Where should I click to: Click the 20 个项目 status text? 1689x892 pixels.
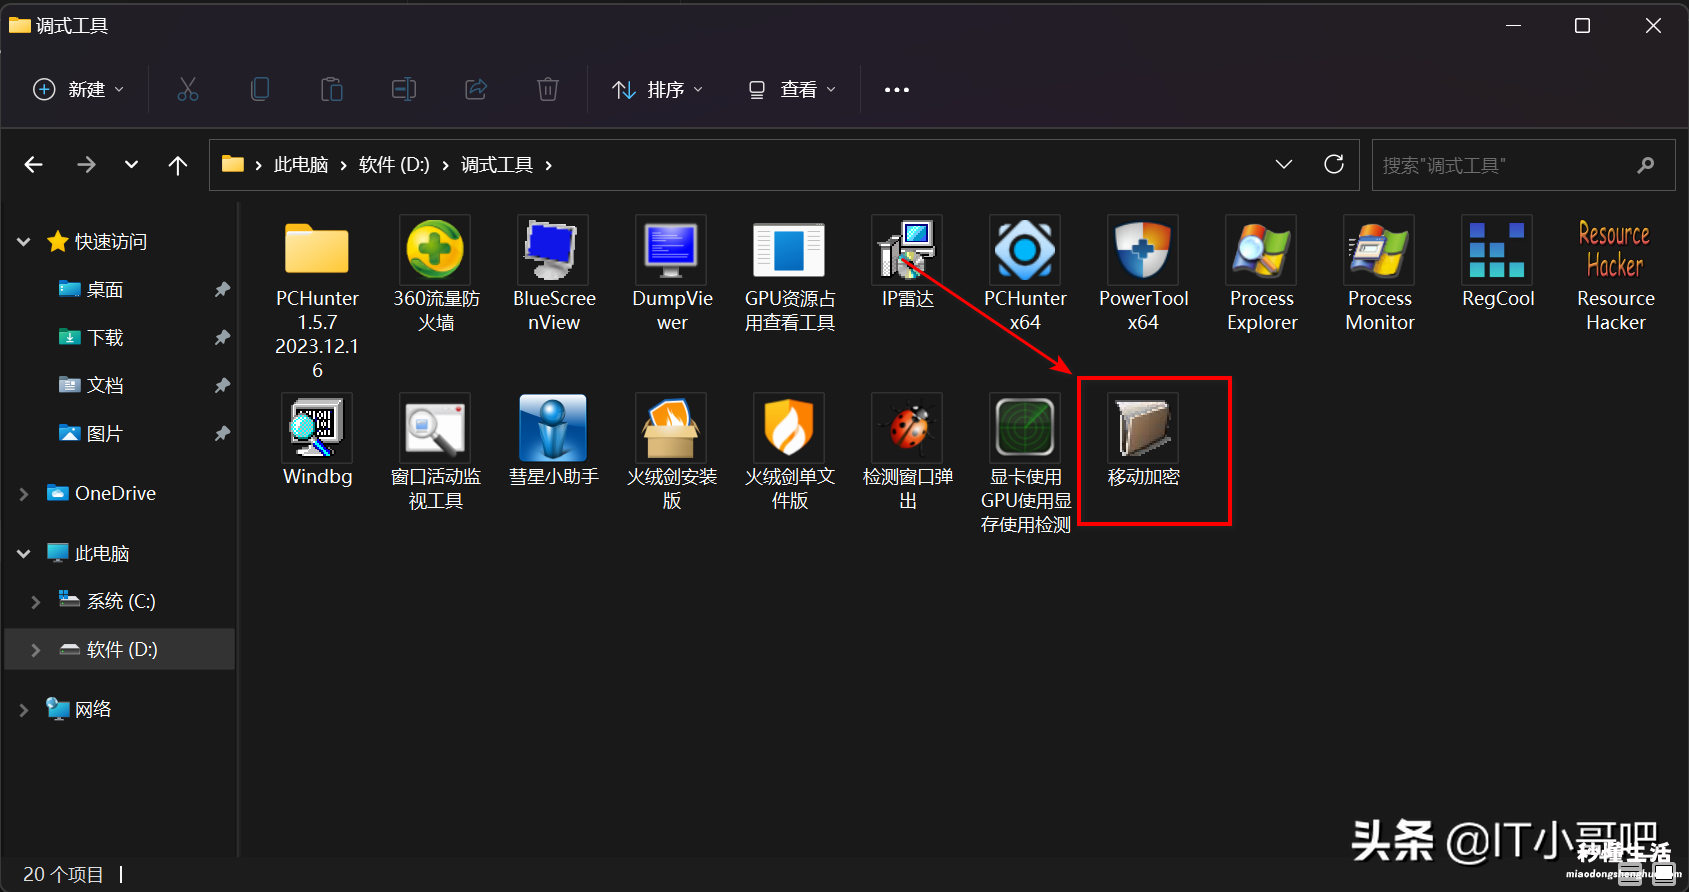coord(63,874)
